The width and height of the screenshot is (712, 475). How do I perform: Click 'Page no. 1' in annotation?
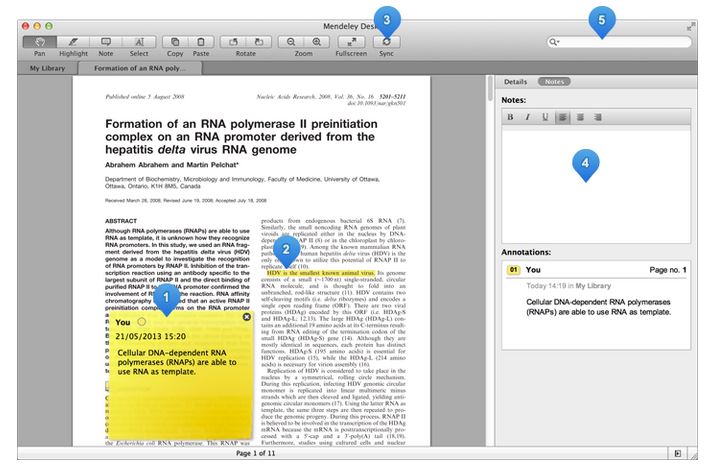click(668, 270)
